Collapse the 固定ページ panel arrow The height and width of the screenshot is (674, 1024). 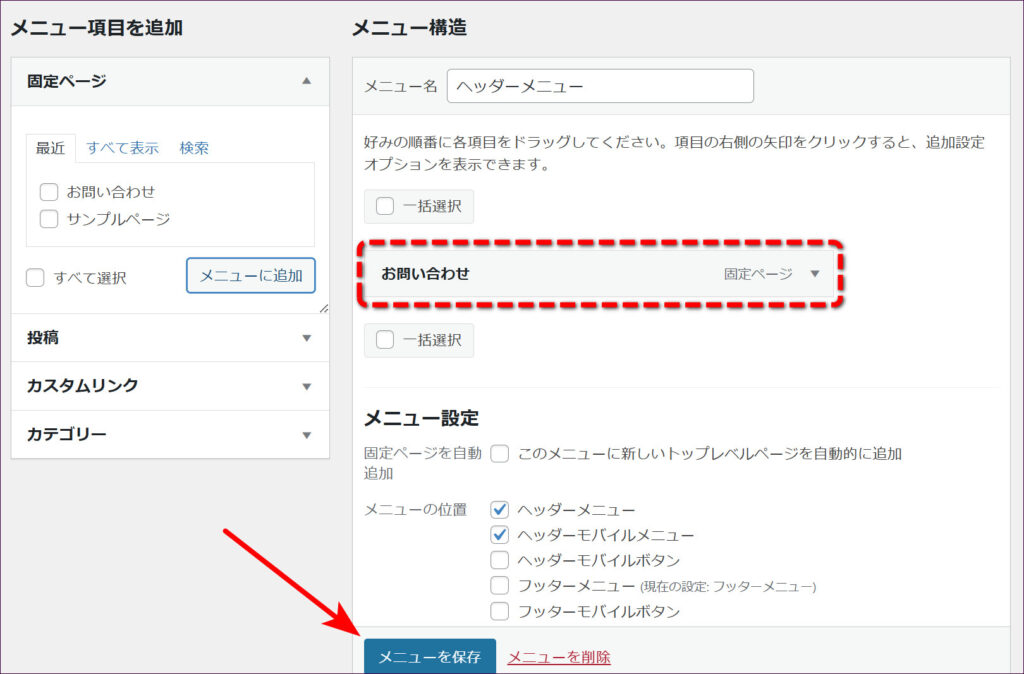coord(307,81)
